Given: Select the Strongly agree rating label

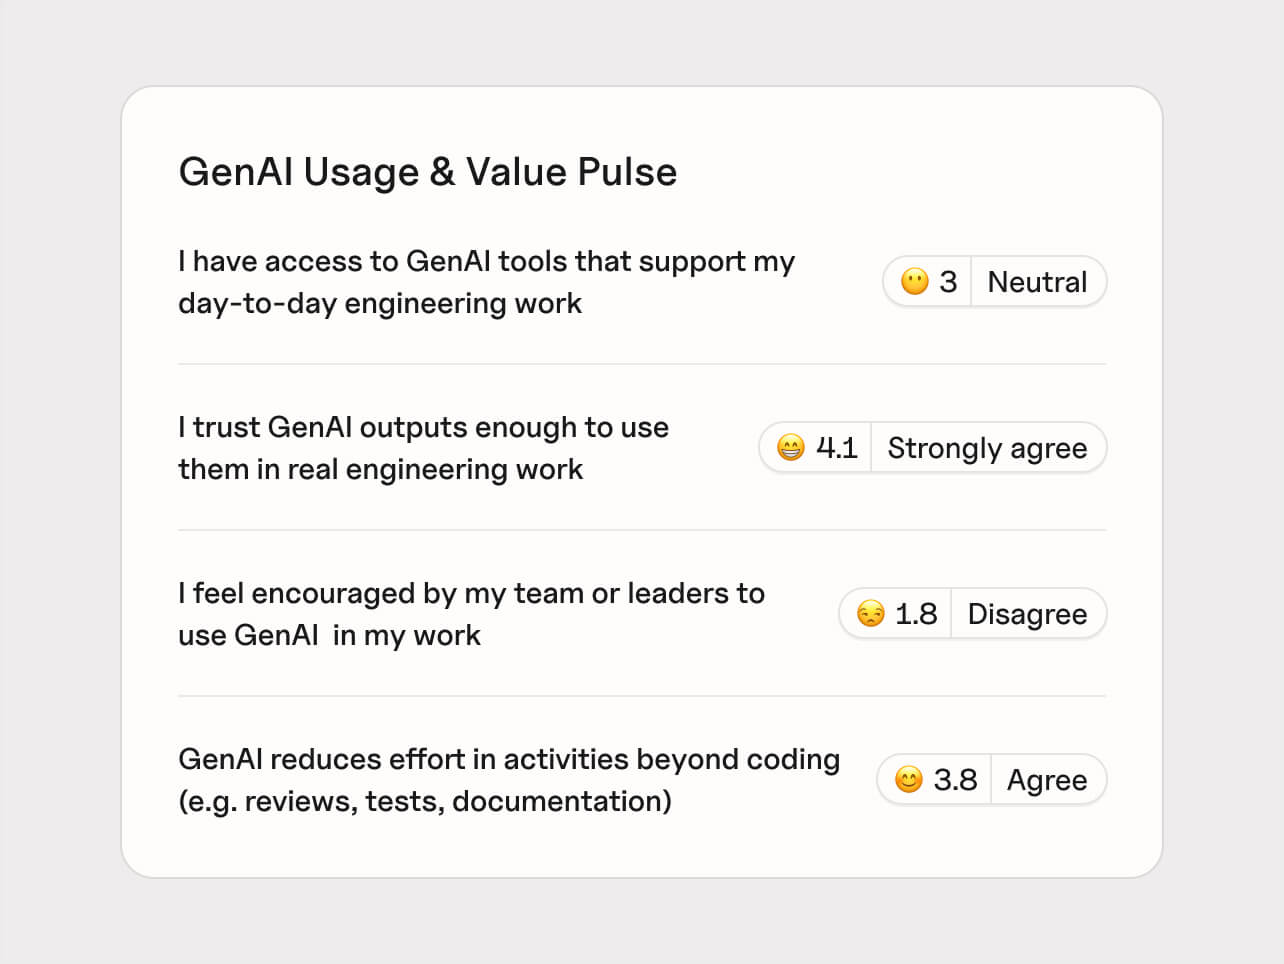Looking at the screenshot, I should (987, 448).
